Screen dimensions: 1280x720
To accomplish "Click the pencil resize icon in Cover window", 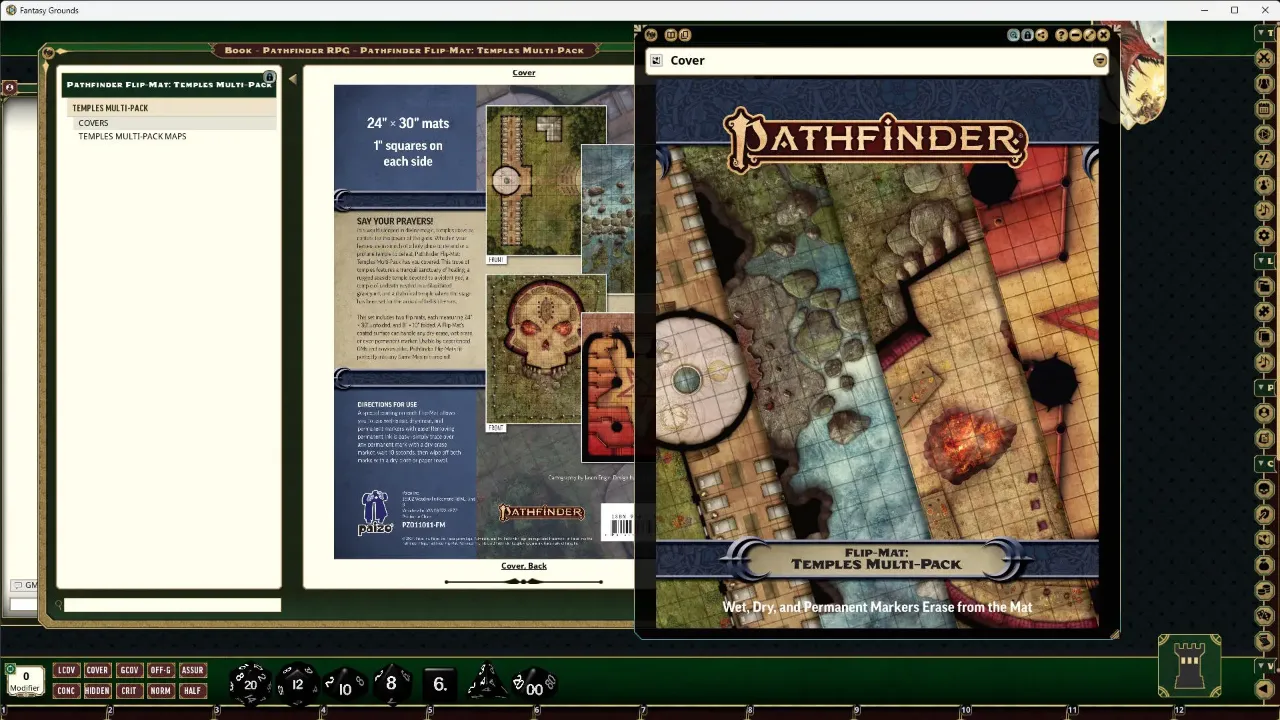I will [x=1089, y=35].
